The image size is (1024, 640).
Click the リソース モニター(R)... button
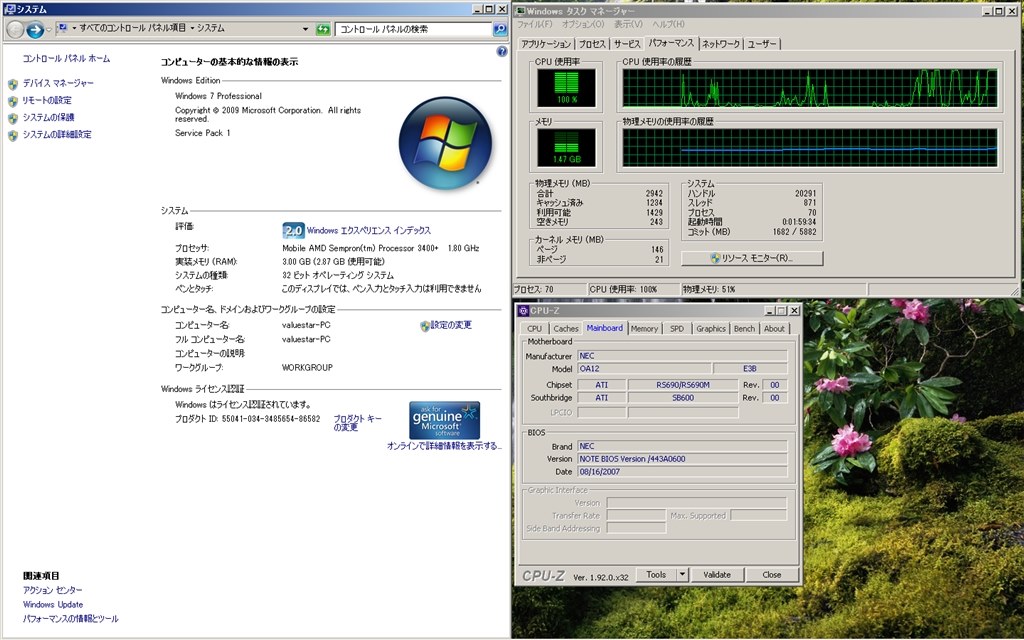click(752, 259)
